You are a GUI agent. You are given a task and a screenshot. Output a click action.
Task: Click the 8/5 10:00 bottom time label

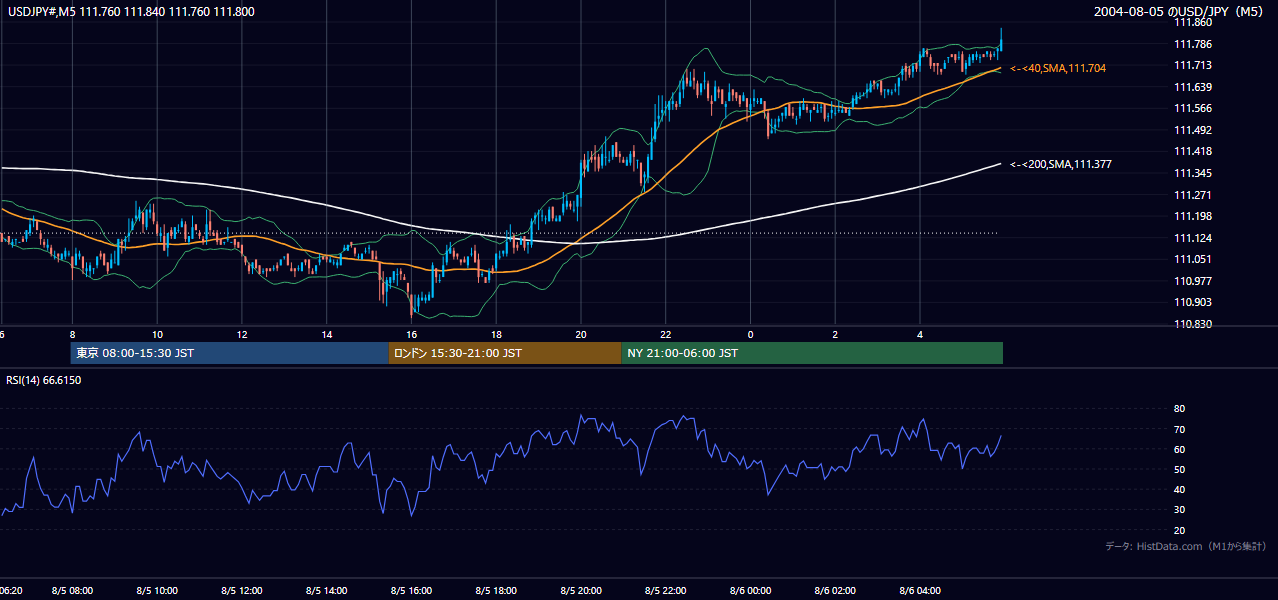(x=157, y=591)
